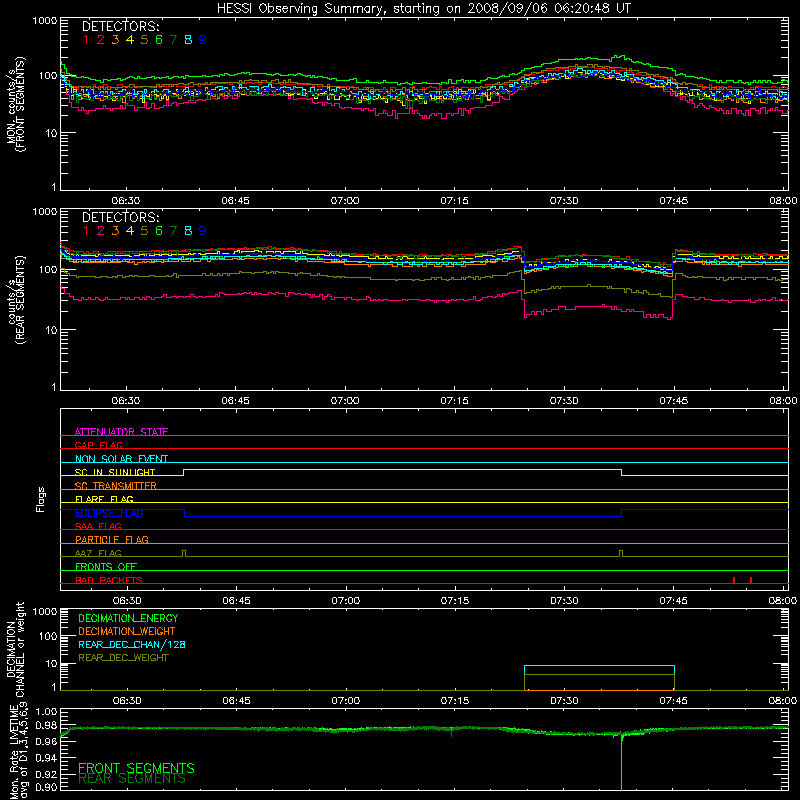Click the SC IN SUNLIGHT flag label
The image size is (800, 800).
click(x=115, y=472)
